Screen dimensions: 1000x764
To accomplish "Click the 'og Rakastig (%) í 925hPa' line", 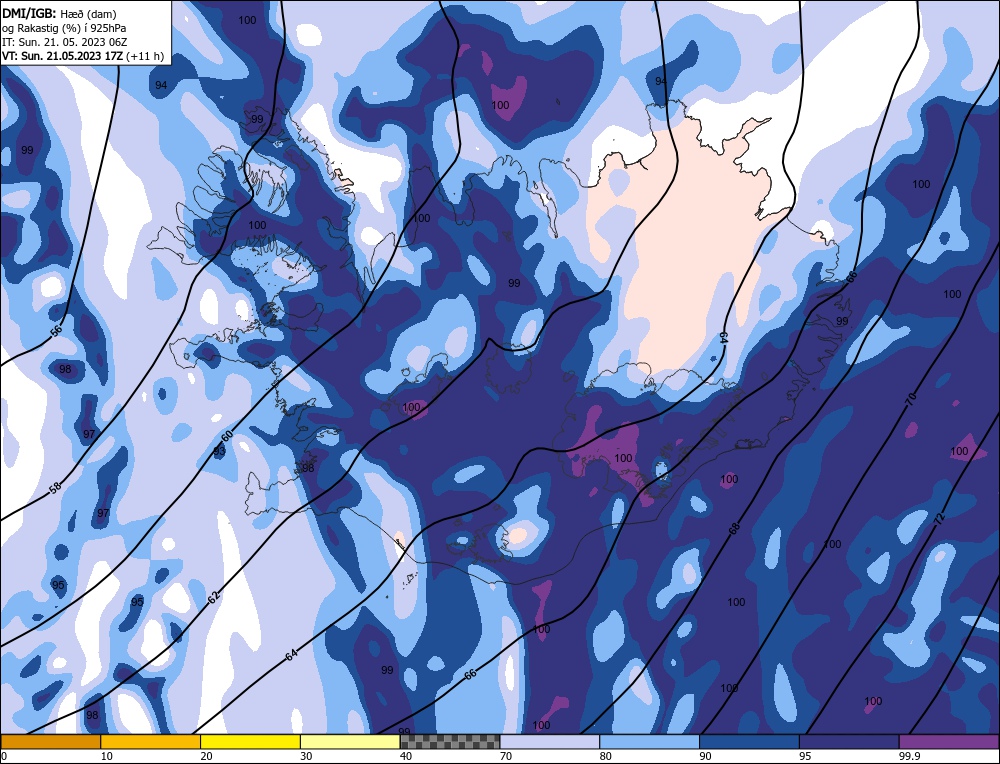I will [64, 28].
